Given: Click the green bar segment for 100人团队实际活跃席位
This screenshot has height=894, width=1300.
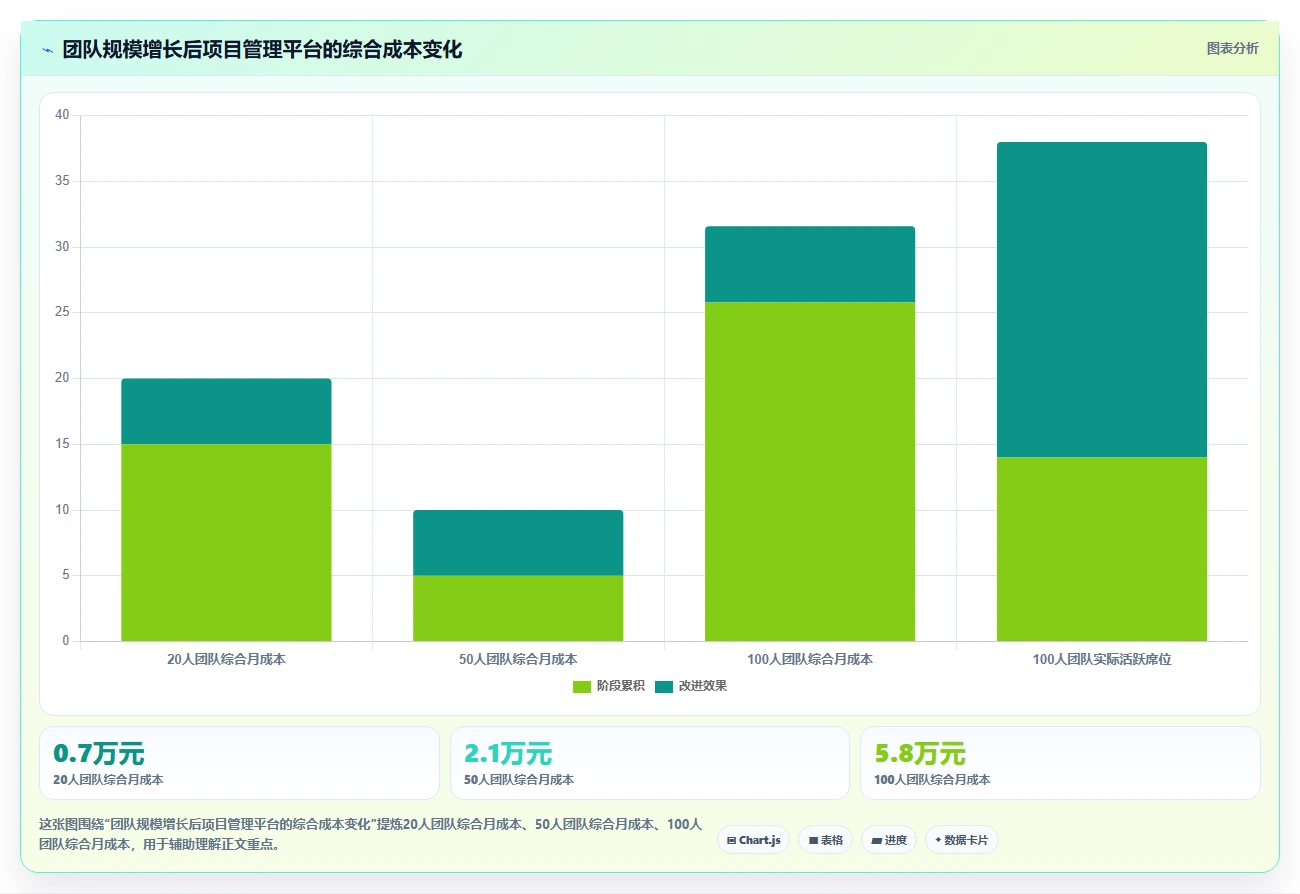Looking at the screenshot, I should (x=1102, y=549).
